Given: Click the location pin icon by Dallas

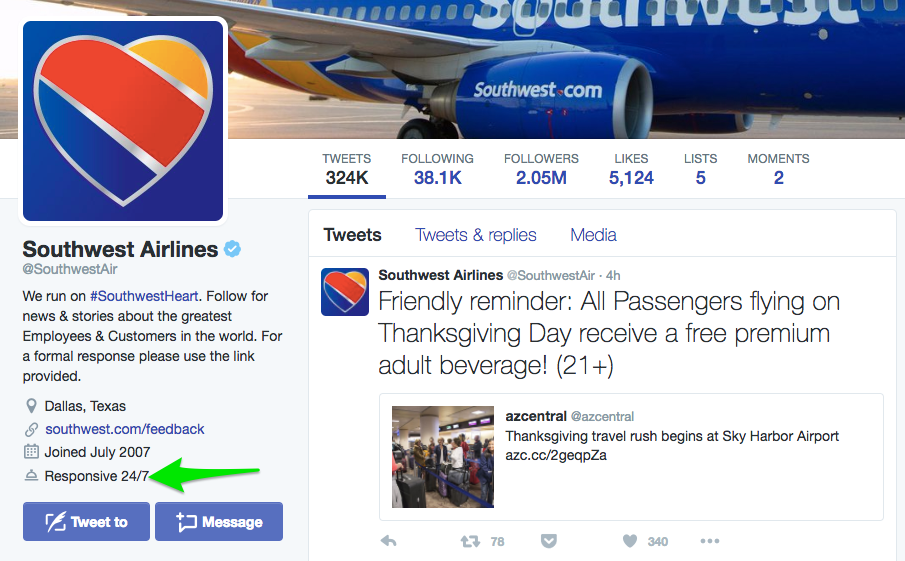Looking at the screenshot, I should coord(31,406).
